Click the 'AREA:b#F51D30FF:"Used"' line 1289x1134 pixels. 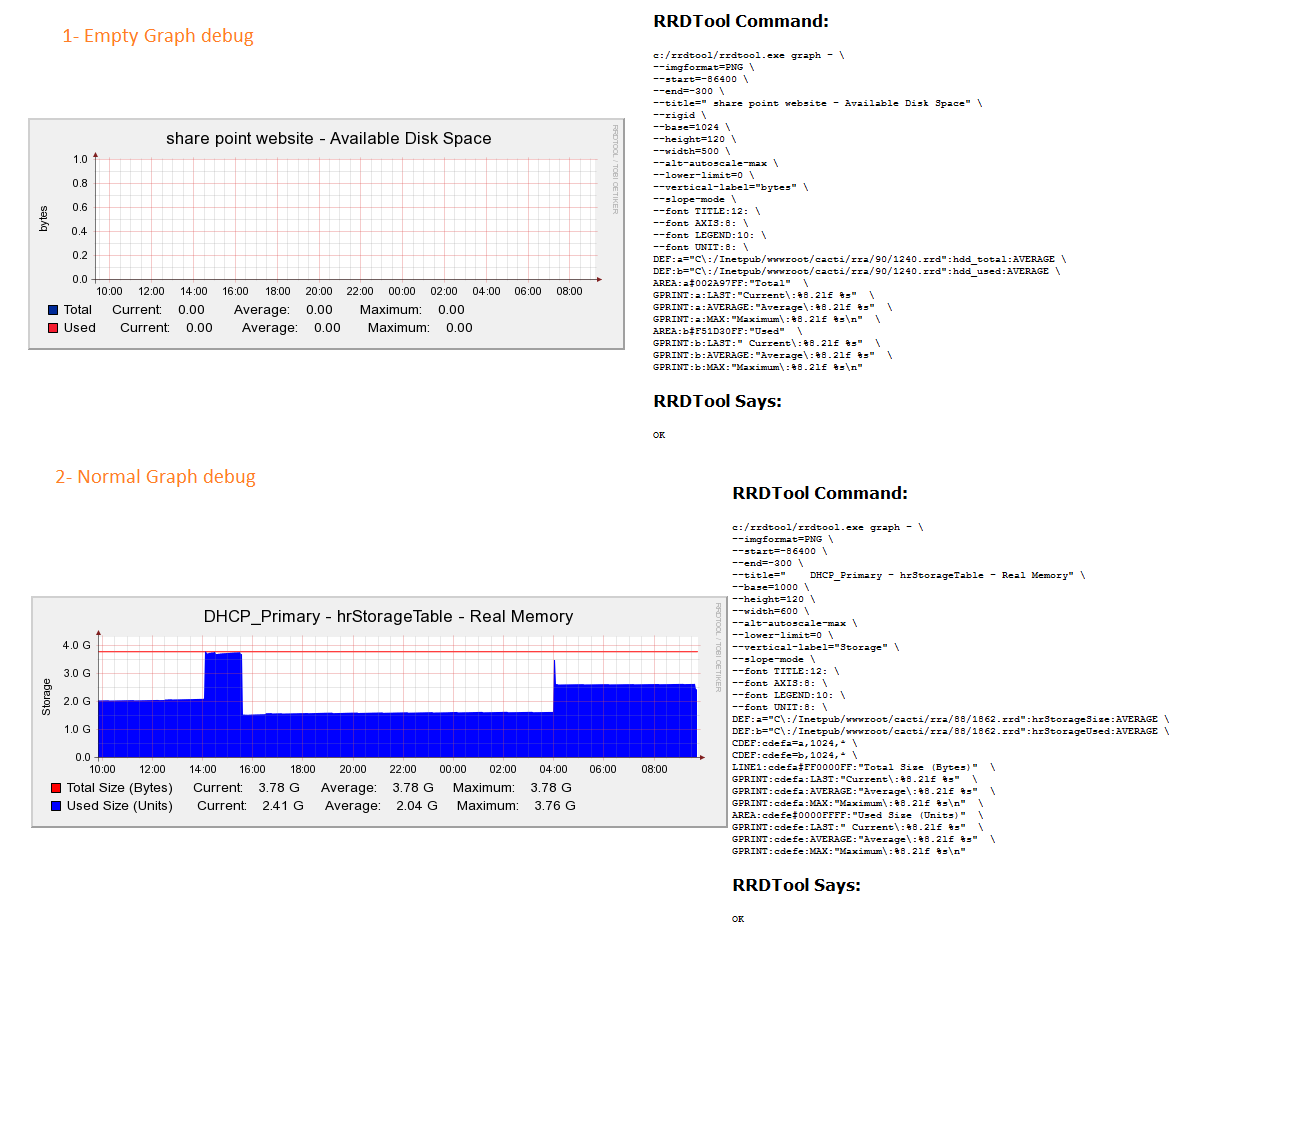click(727, 331)
